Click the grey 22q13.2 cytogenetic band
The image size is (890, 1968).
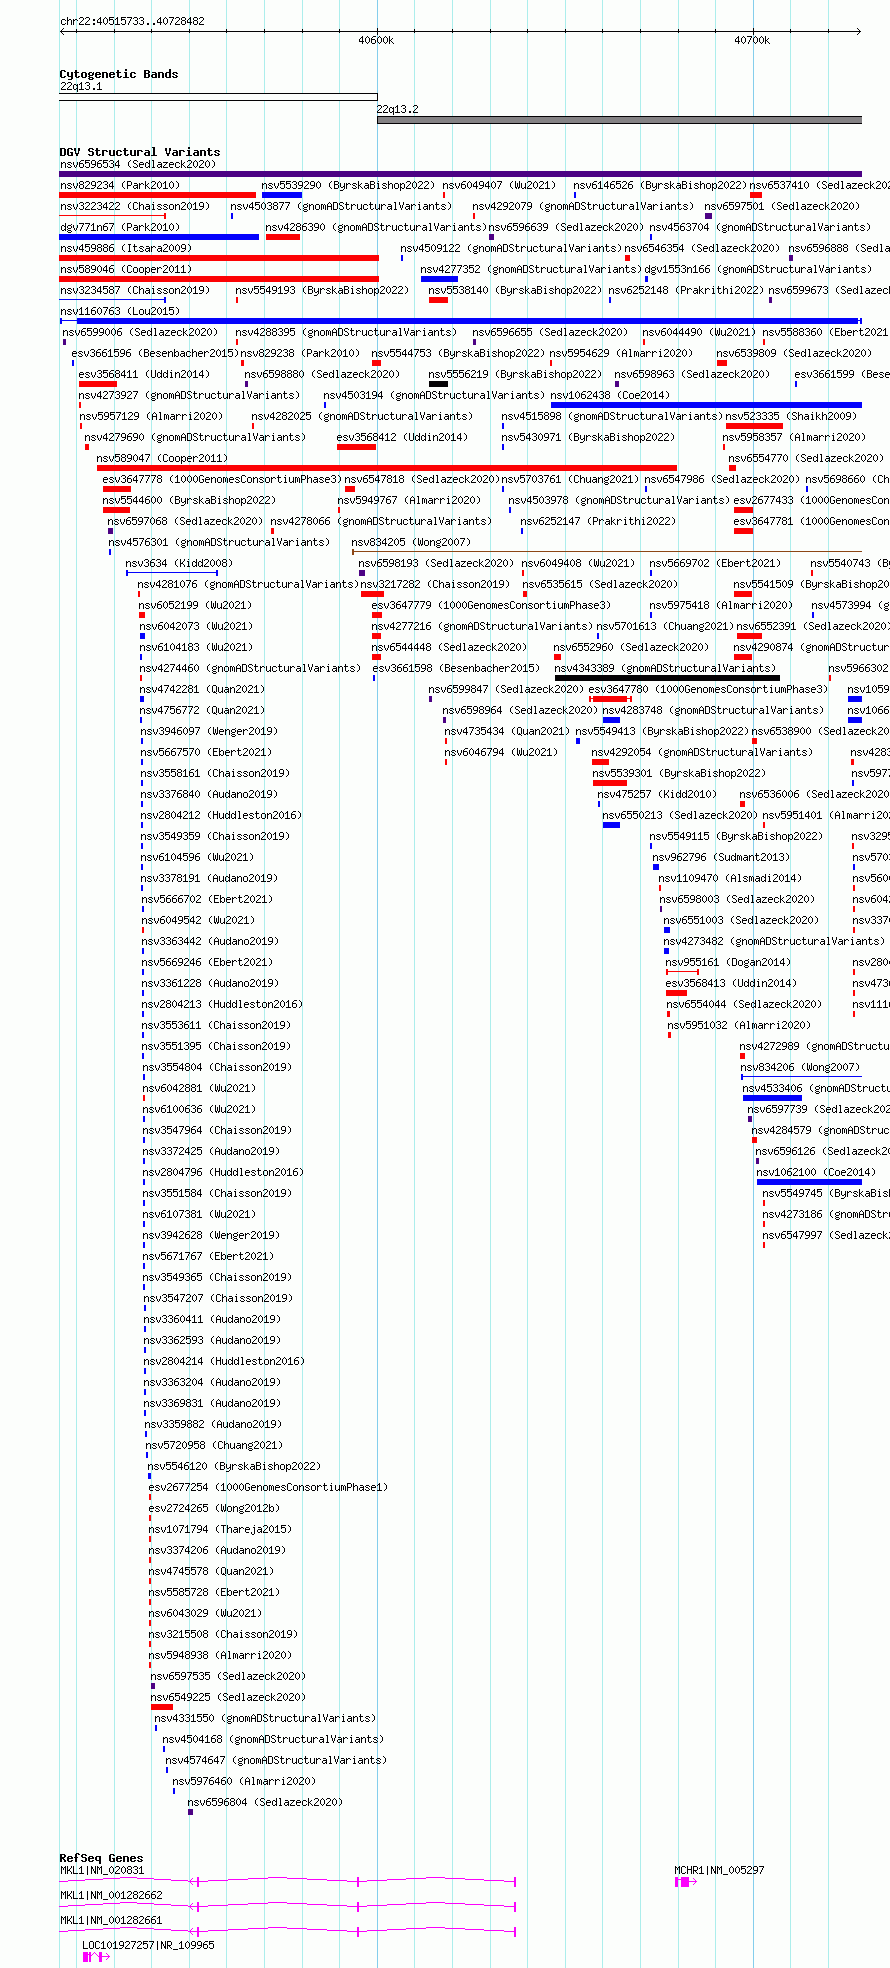click(x=619, y=120)
